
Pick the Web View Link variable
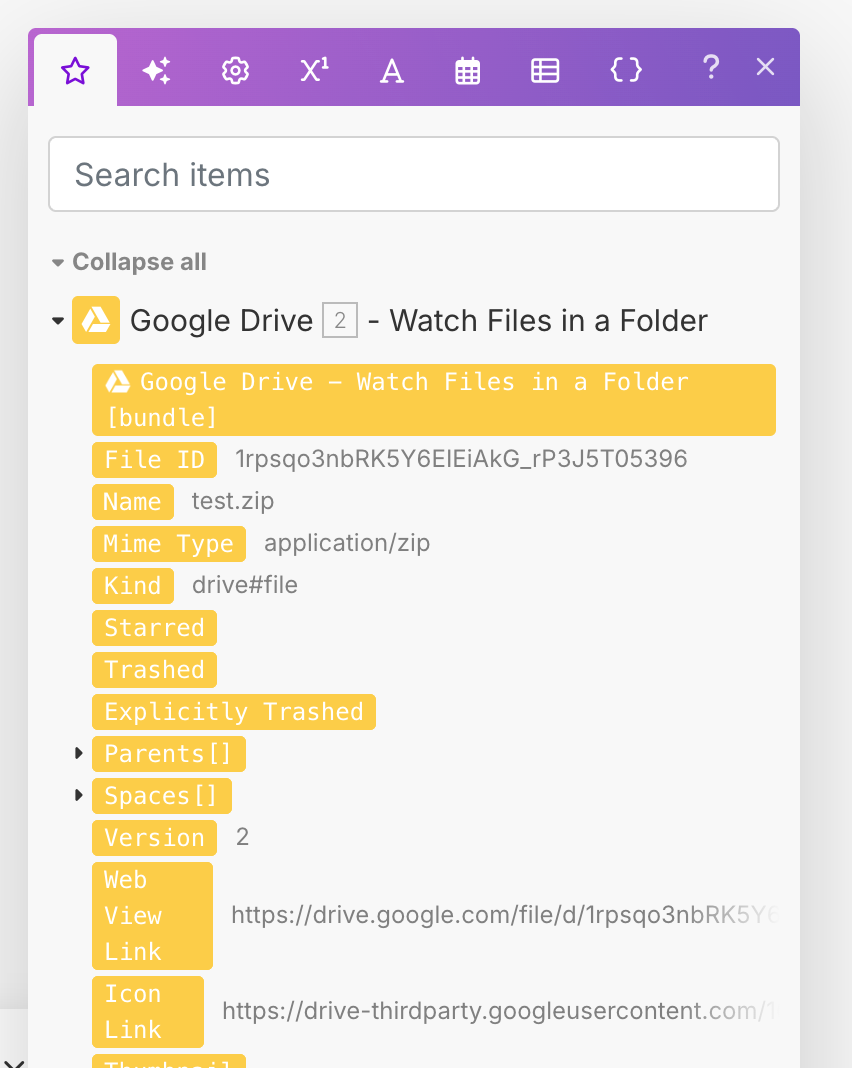tap(152, 916)
